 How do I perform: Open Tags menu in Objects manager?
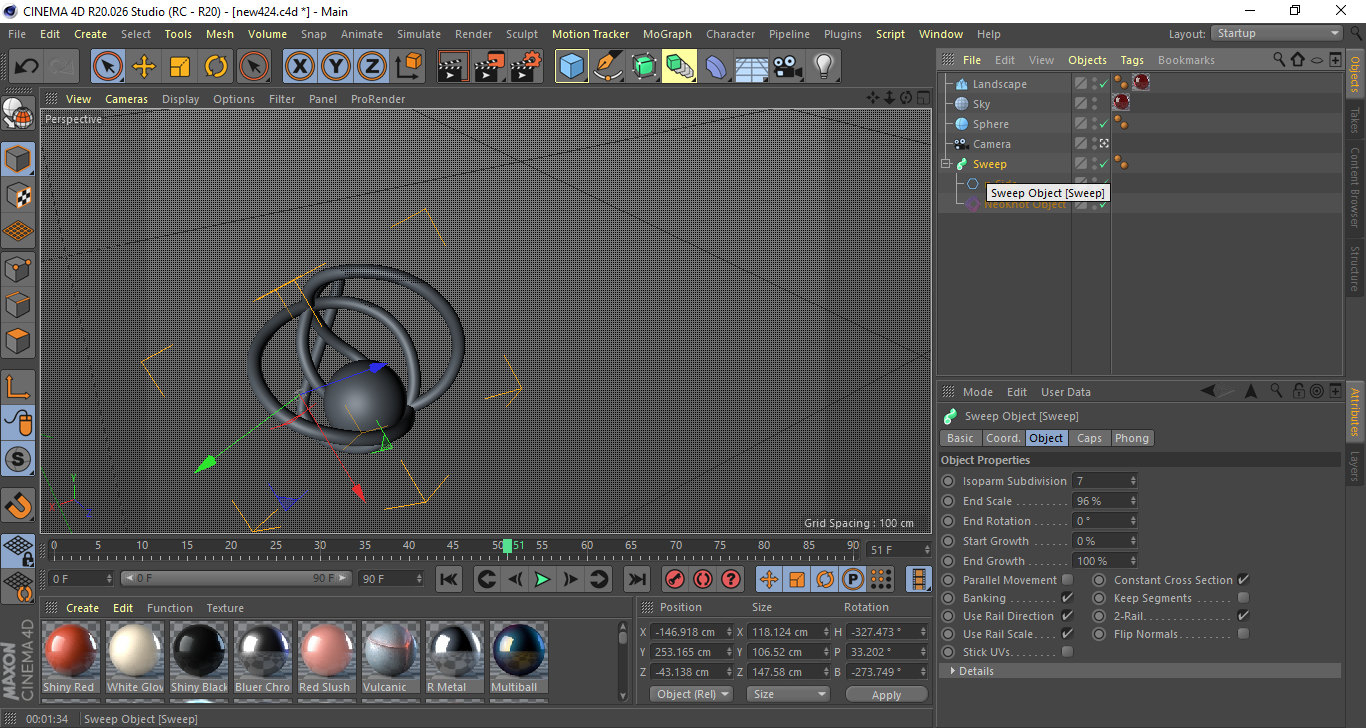(x=1131, y=60)
